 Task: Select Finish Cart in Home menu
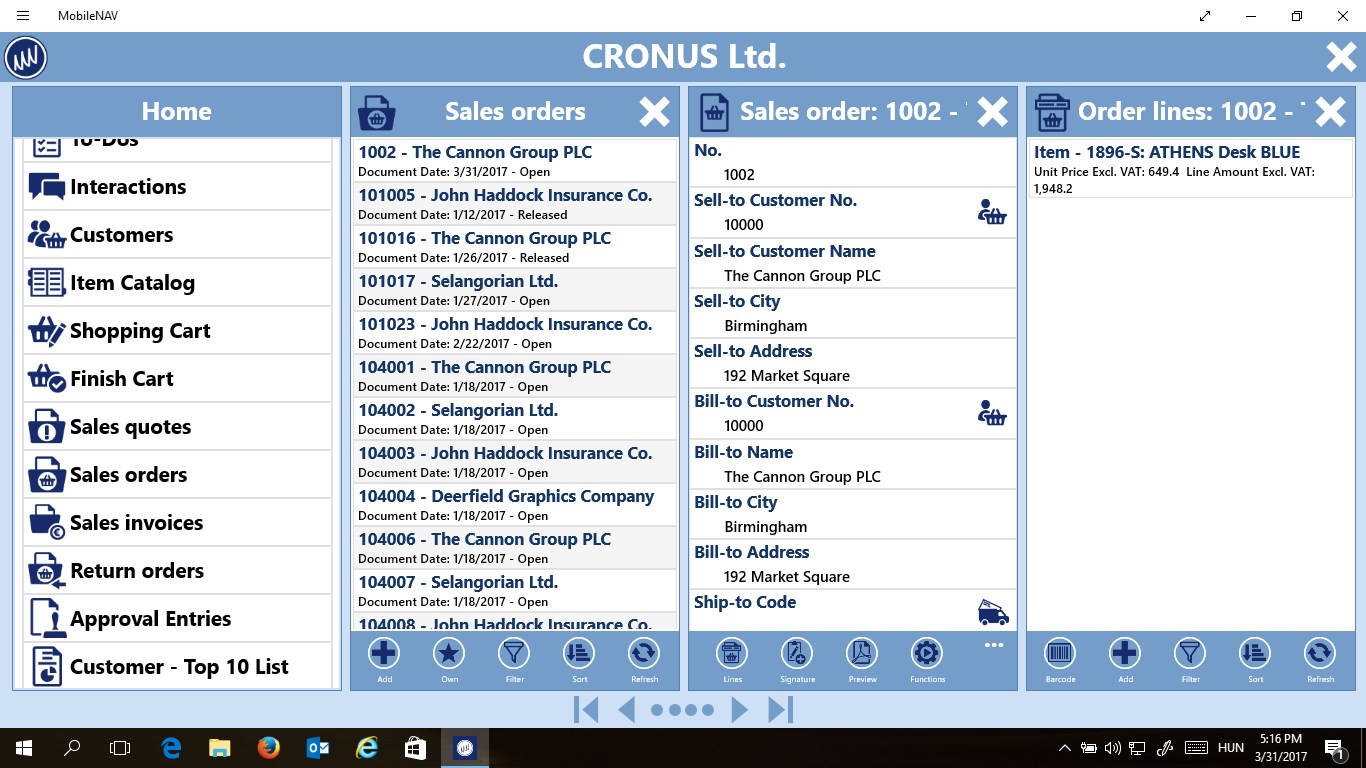tap(177, 379)
